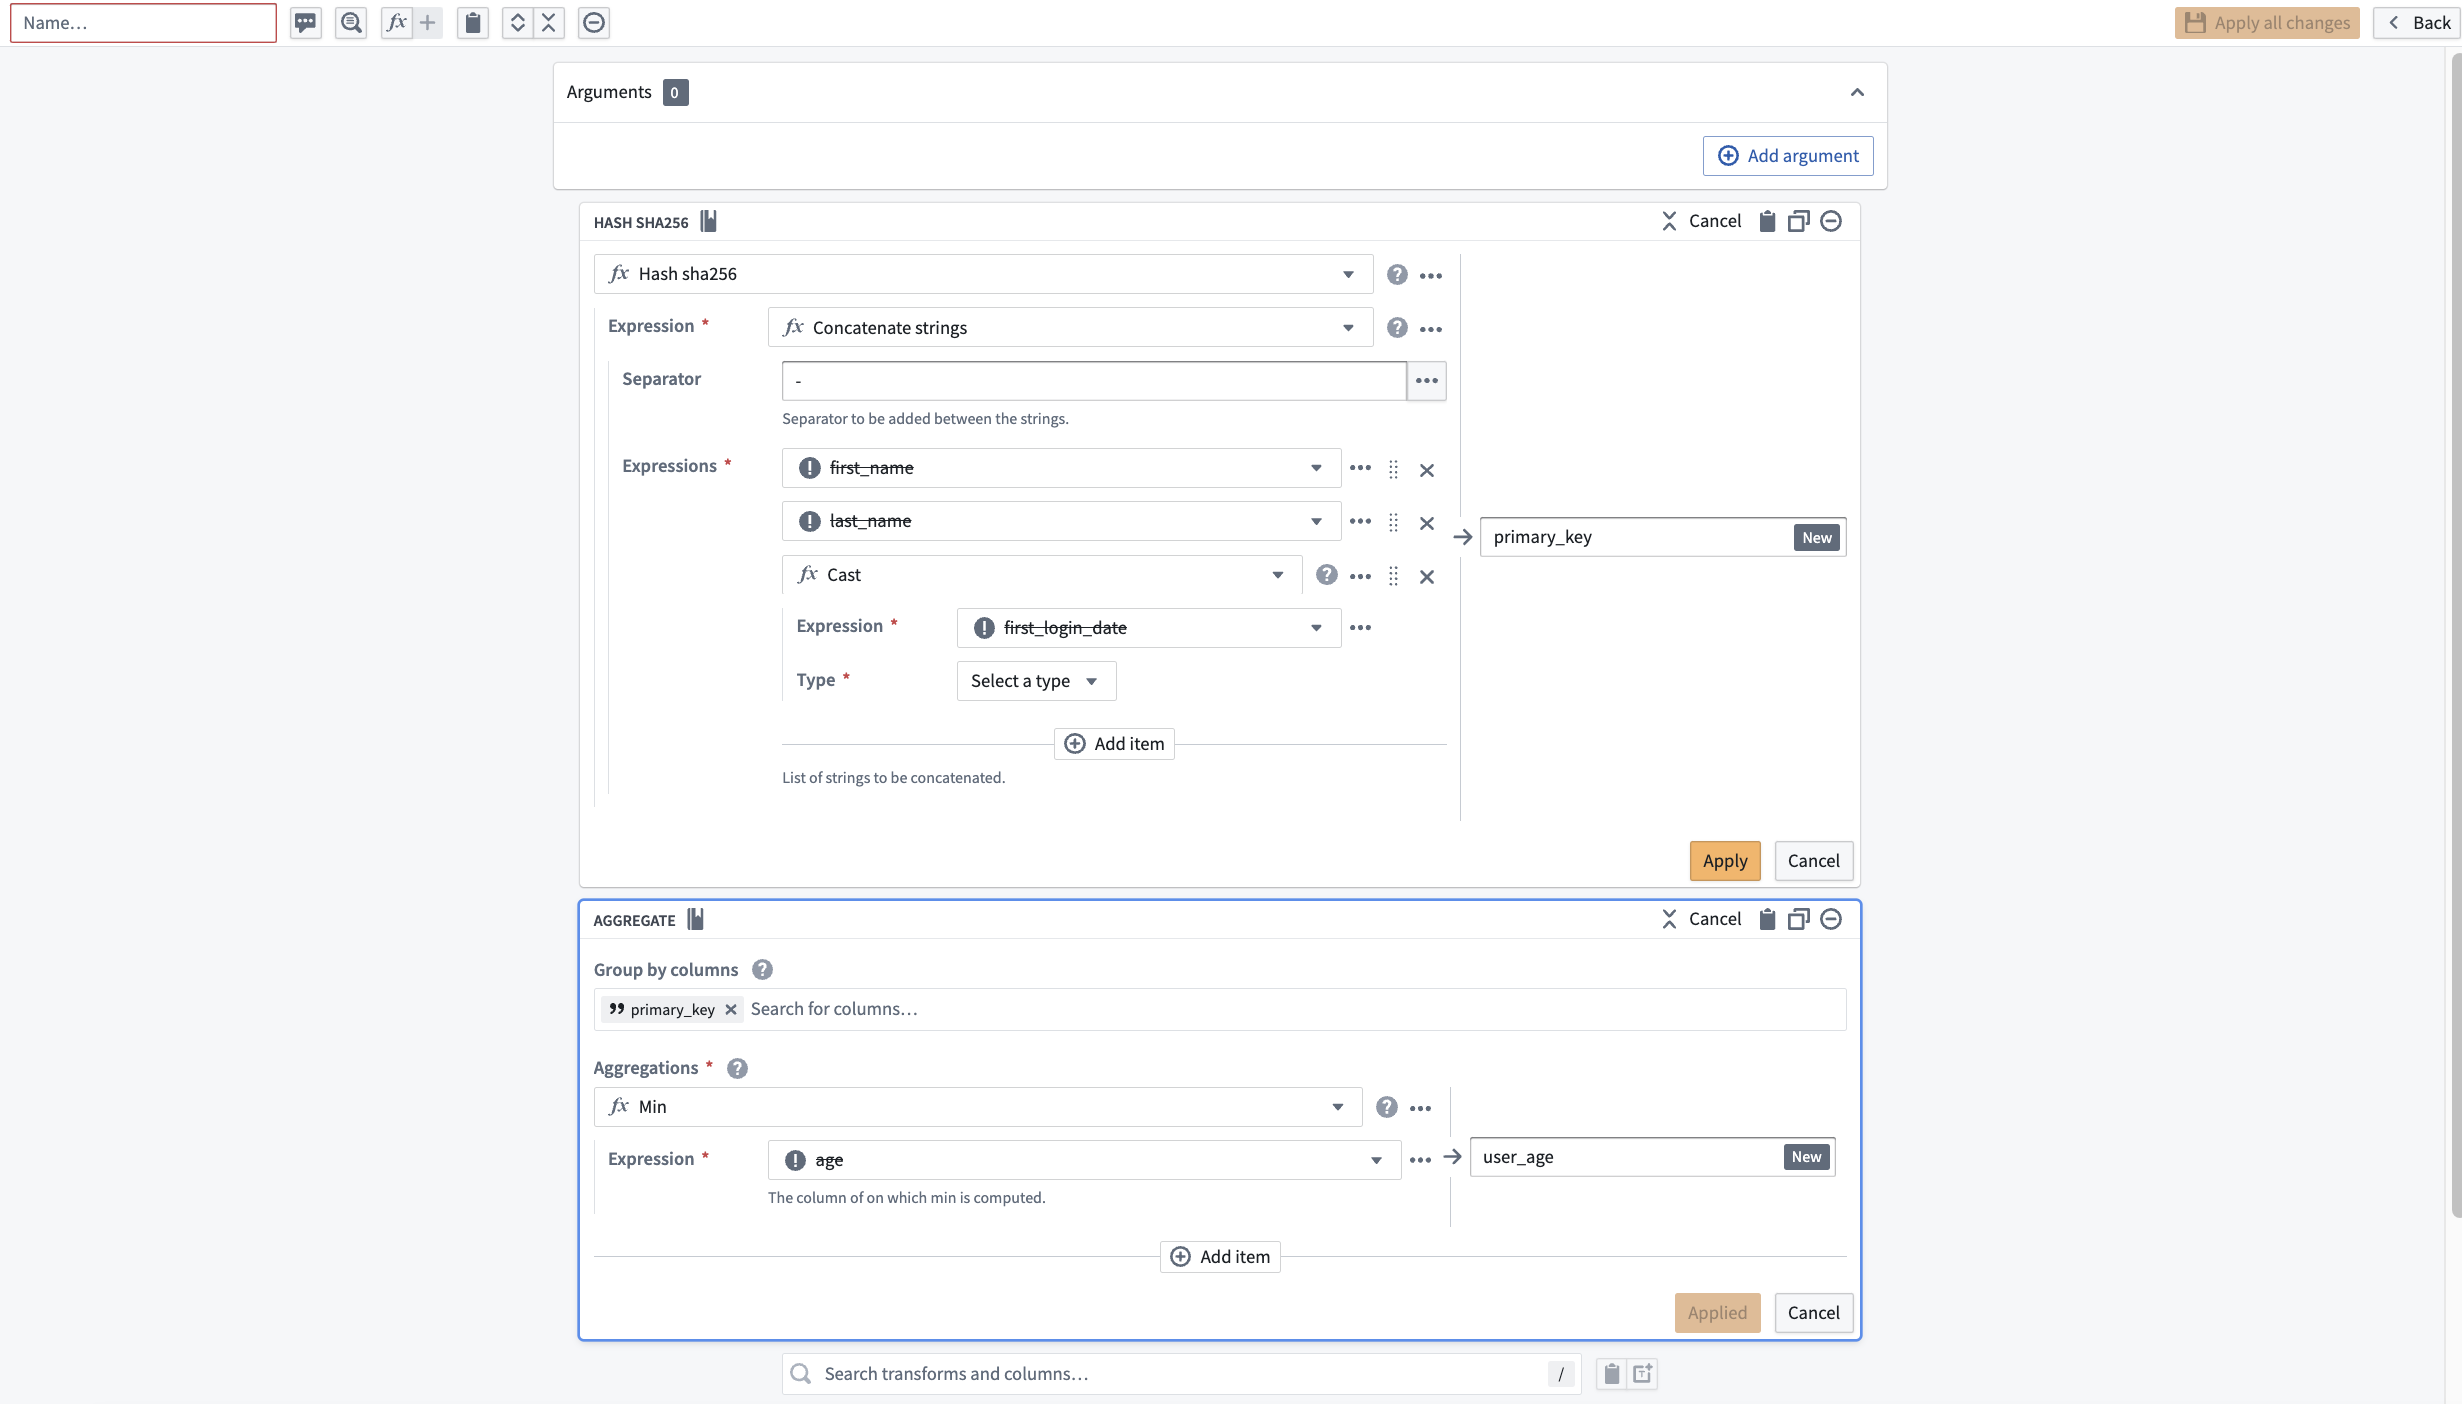Click the vertical scrollbar on right edge

[x=2455, y=635]
